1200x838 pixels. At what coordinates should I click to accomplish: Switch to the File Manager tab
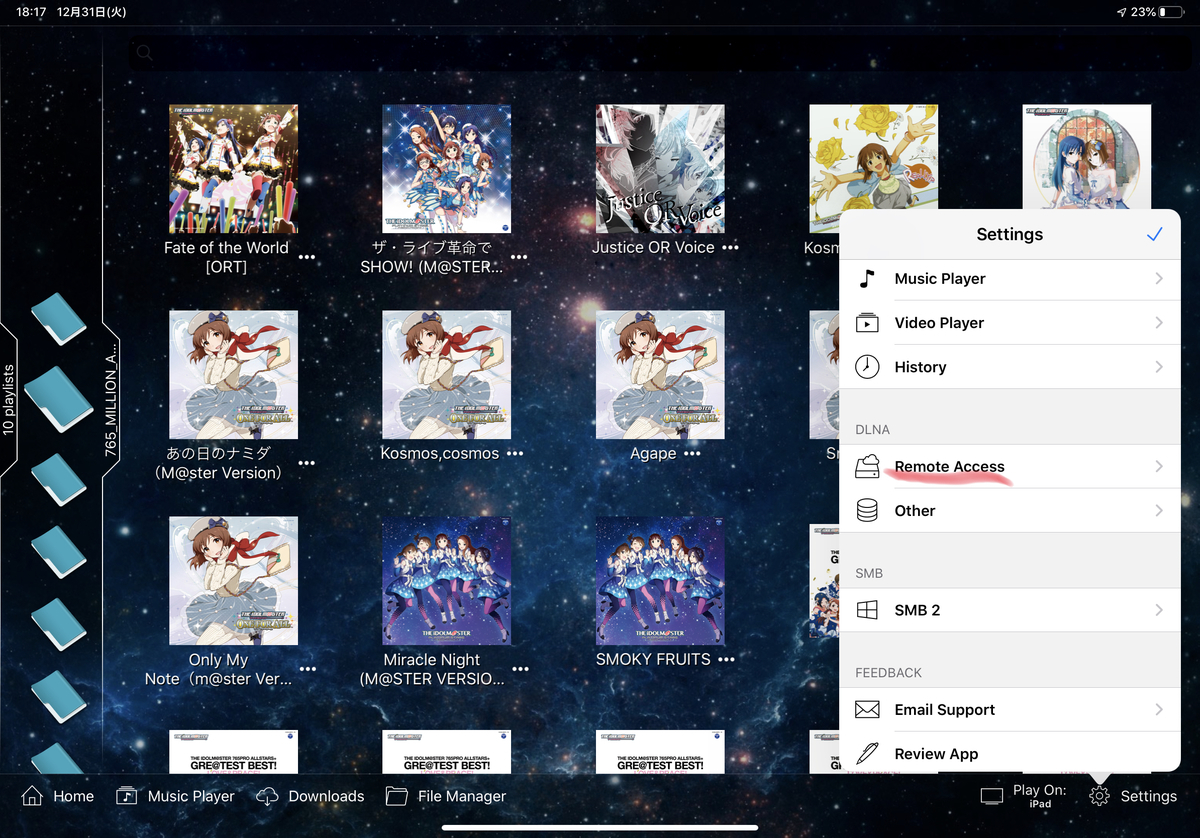pos(446,796)
